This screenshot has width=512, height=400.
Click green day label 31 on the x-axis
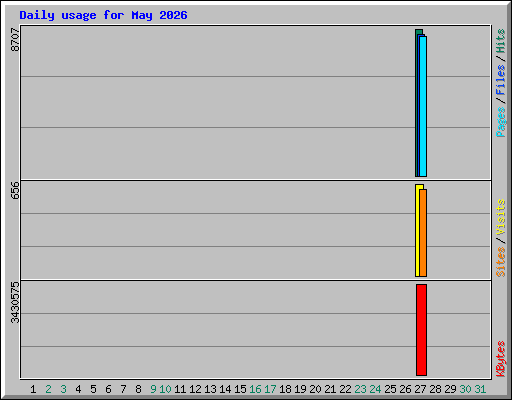pos(480,389)
